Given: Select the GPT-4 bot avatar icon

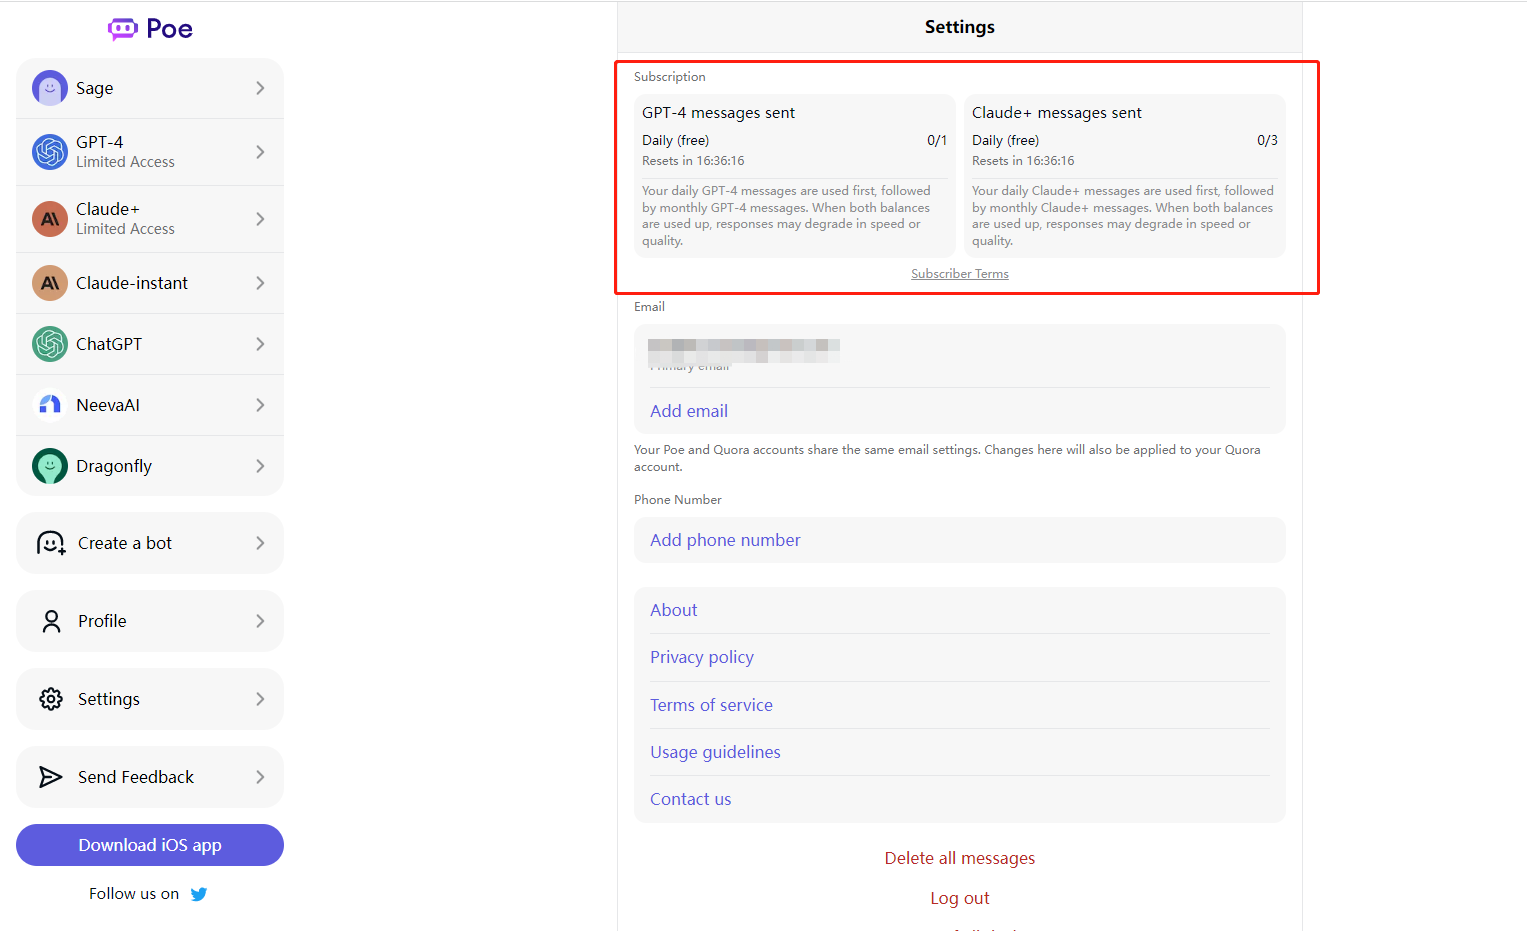Looking at the screenshot, I should tap(50, 152).
